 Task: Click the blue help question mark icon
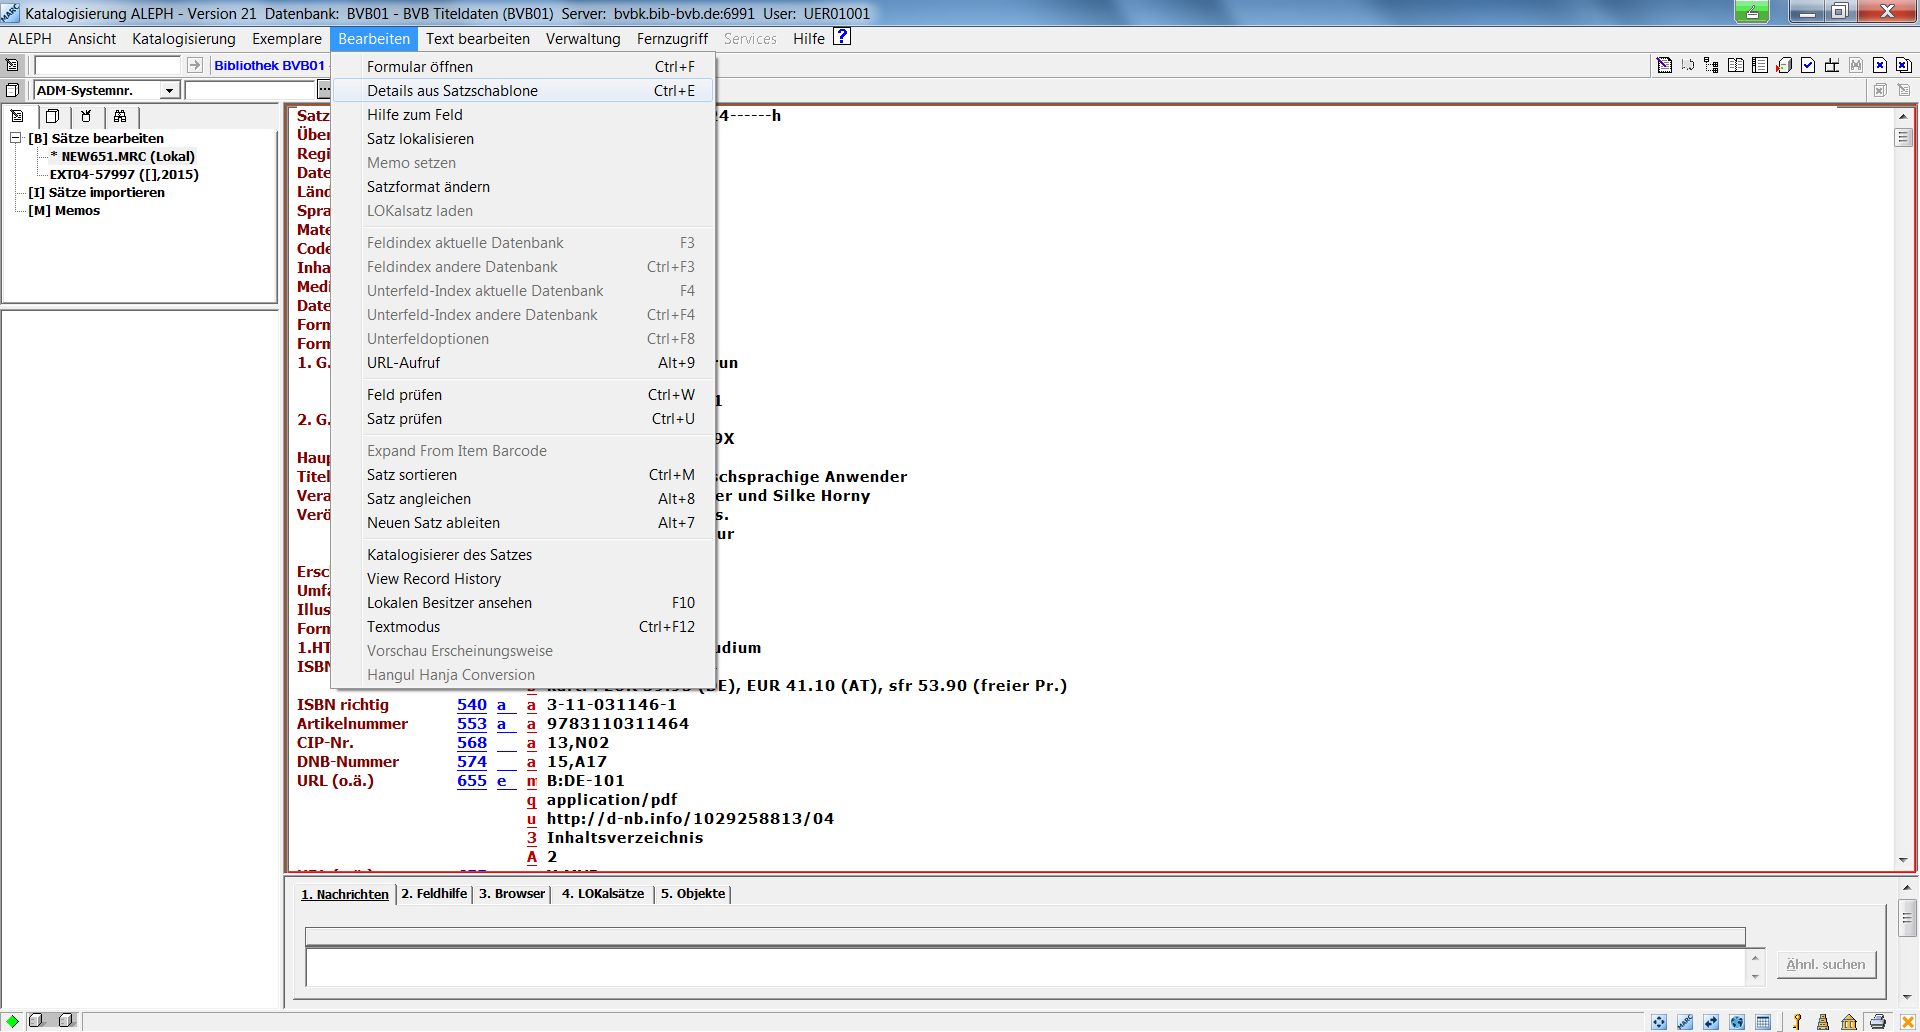click(x=842, y=37)
